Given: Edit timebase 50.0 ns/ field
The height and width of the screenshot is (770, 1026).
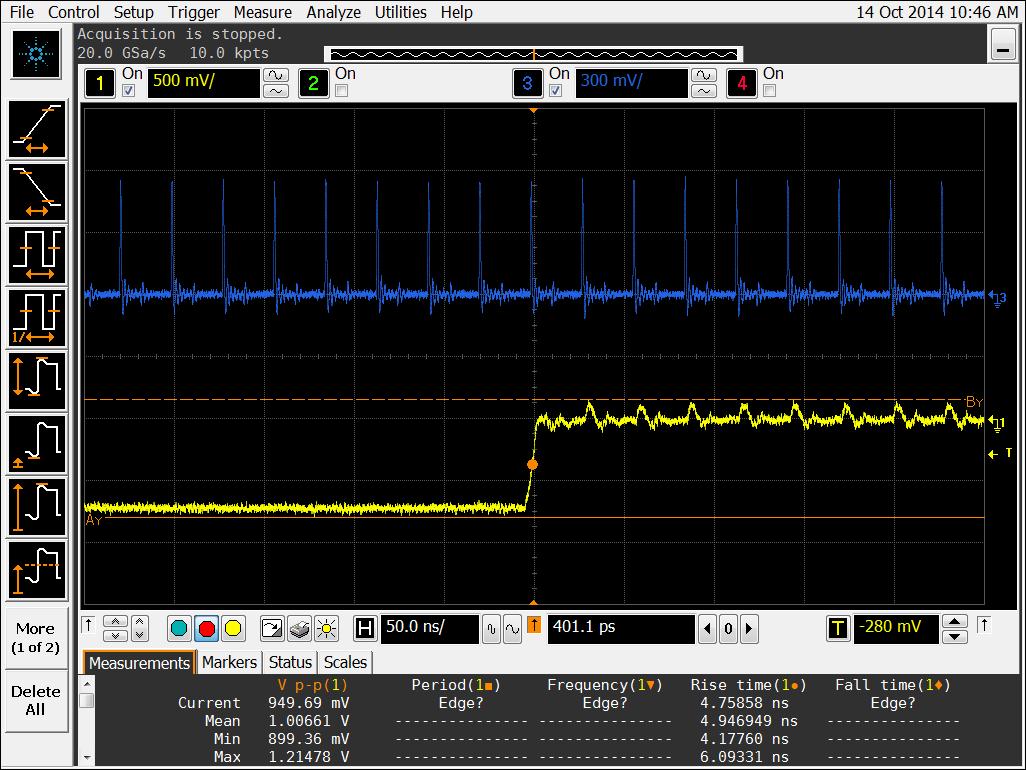Looking at the screenshot, I should pos(430,629).
